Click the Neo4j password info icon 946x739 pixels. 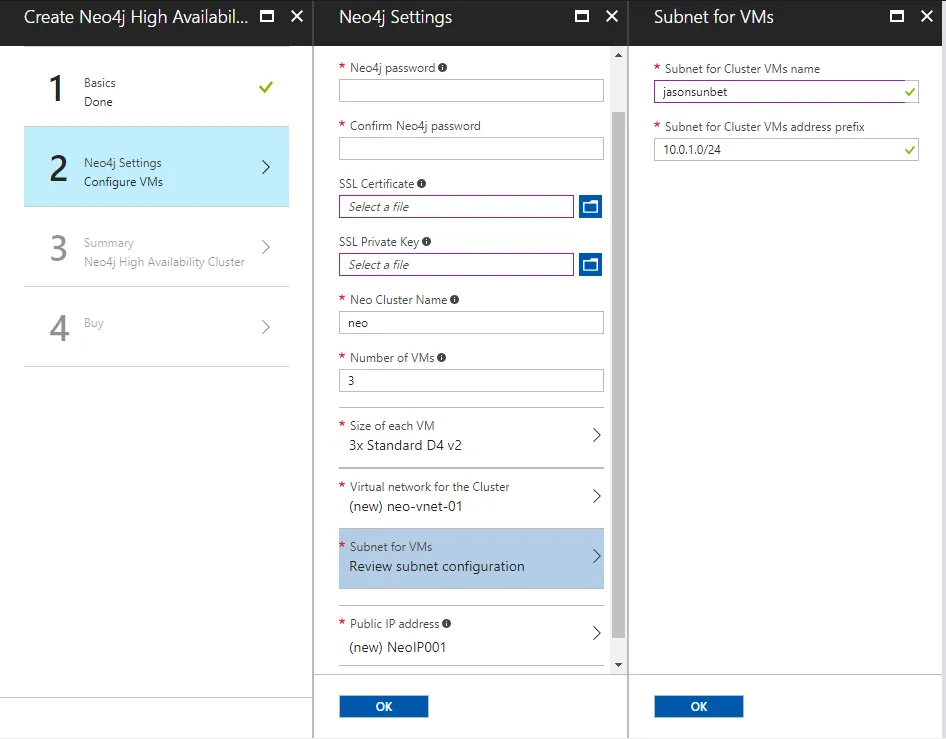[x=443, y=68]
